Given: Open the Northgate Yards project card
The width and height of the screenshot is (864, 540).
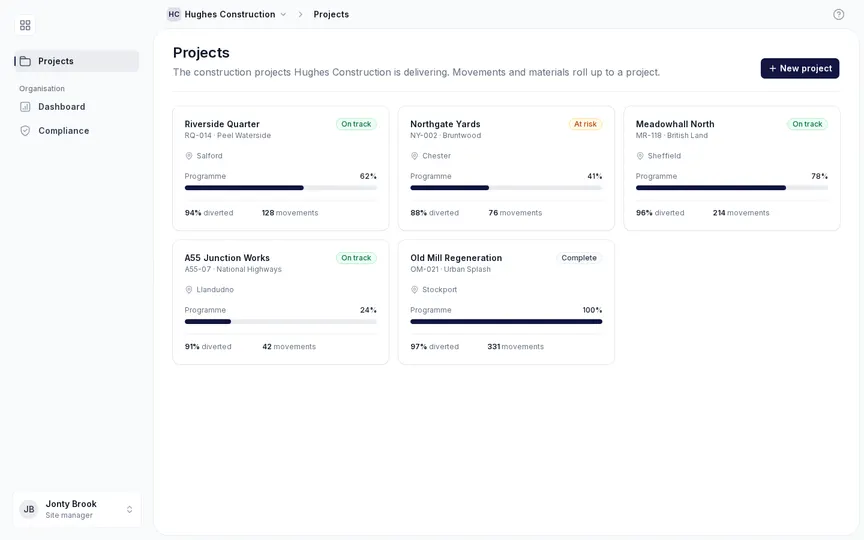Looking at the screenshot, I should pyautogui.click(x=506, y=168).
